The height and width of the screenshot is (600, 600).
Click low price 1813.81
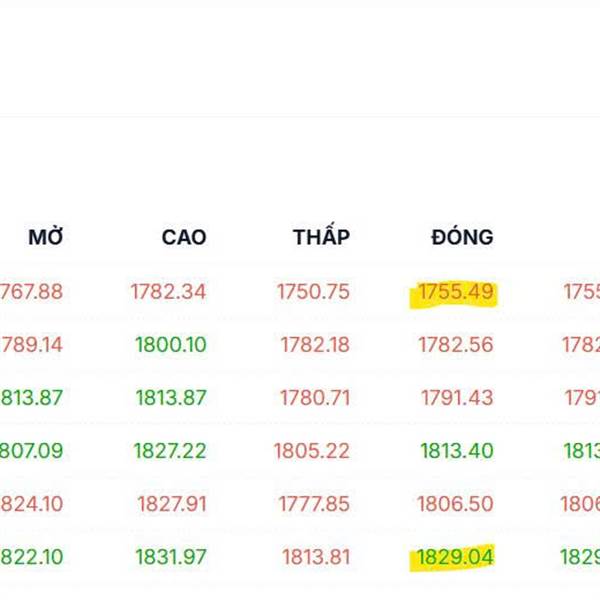(x=316, y=557)
